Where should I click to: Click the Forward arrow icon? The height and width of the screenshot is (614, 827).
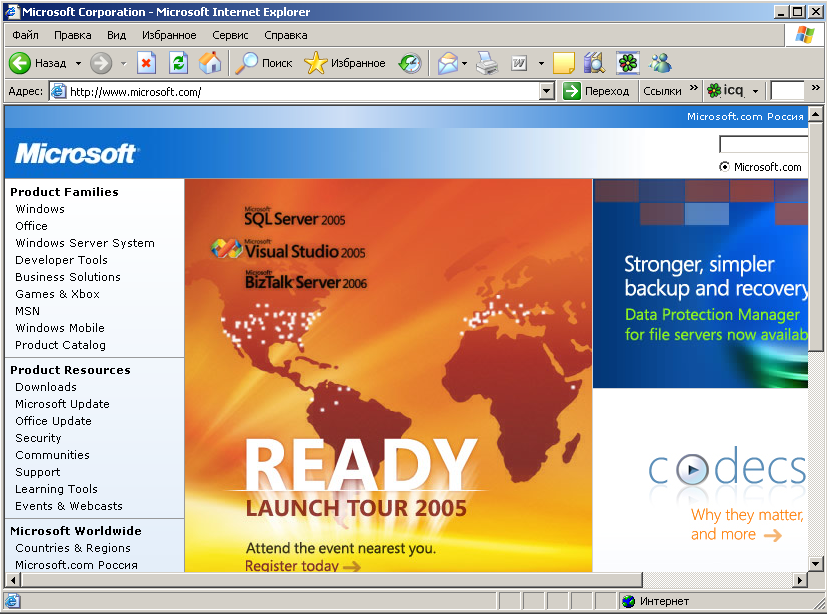coord(100,63)
